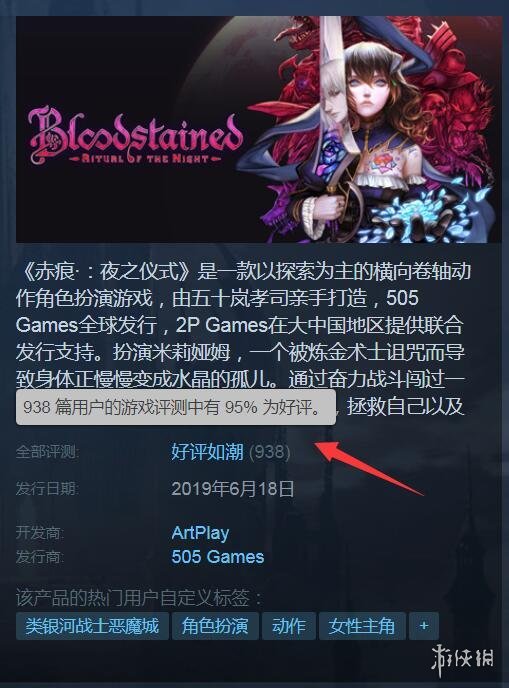Open the 505 Games publisher link
The image size is (509, 688).
[218, 557]
